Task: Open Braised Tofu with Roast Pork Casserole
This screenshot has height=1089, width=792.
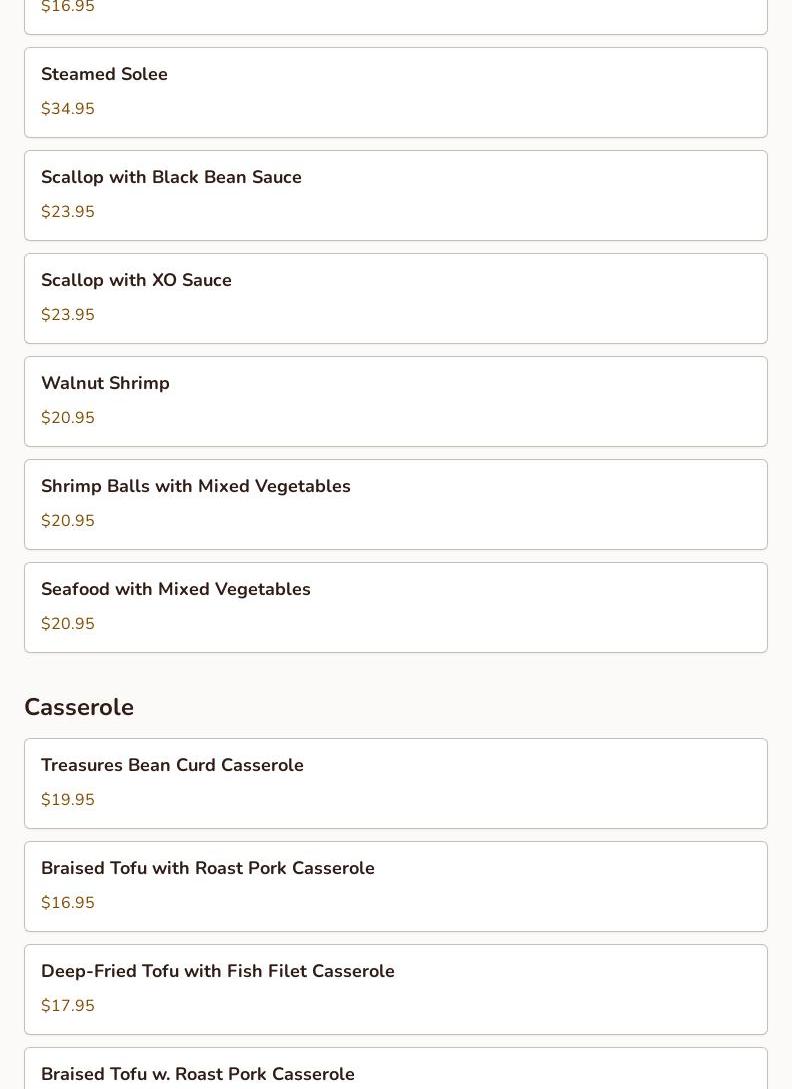Action: (208, 868)
